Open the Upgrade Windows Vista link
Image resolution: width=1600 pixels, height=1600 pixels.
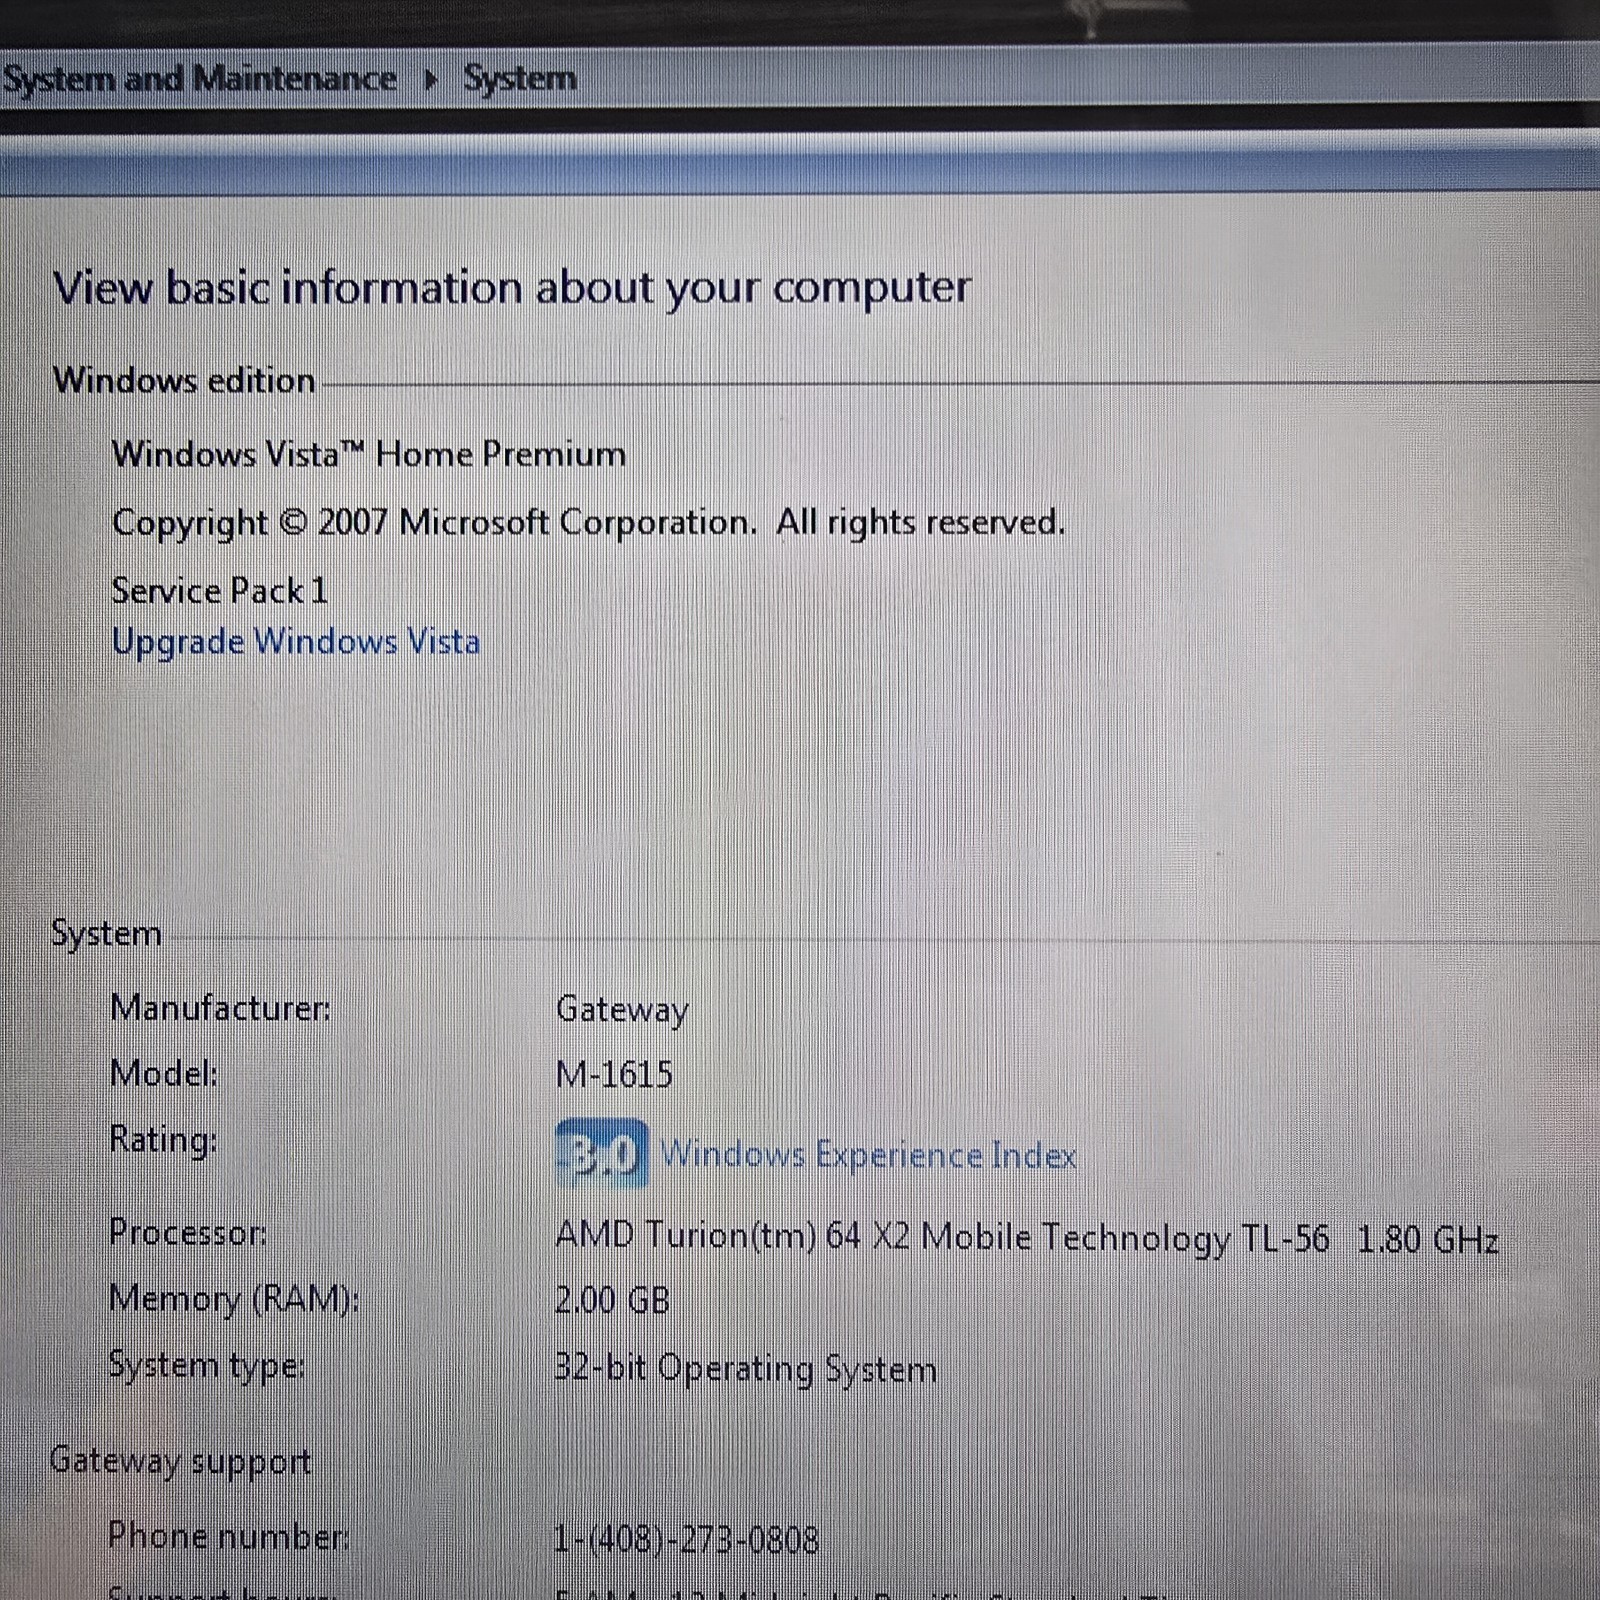coord(296,641)
